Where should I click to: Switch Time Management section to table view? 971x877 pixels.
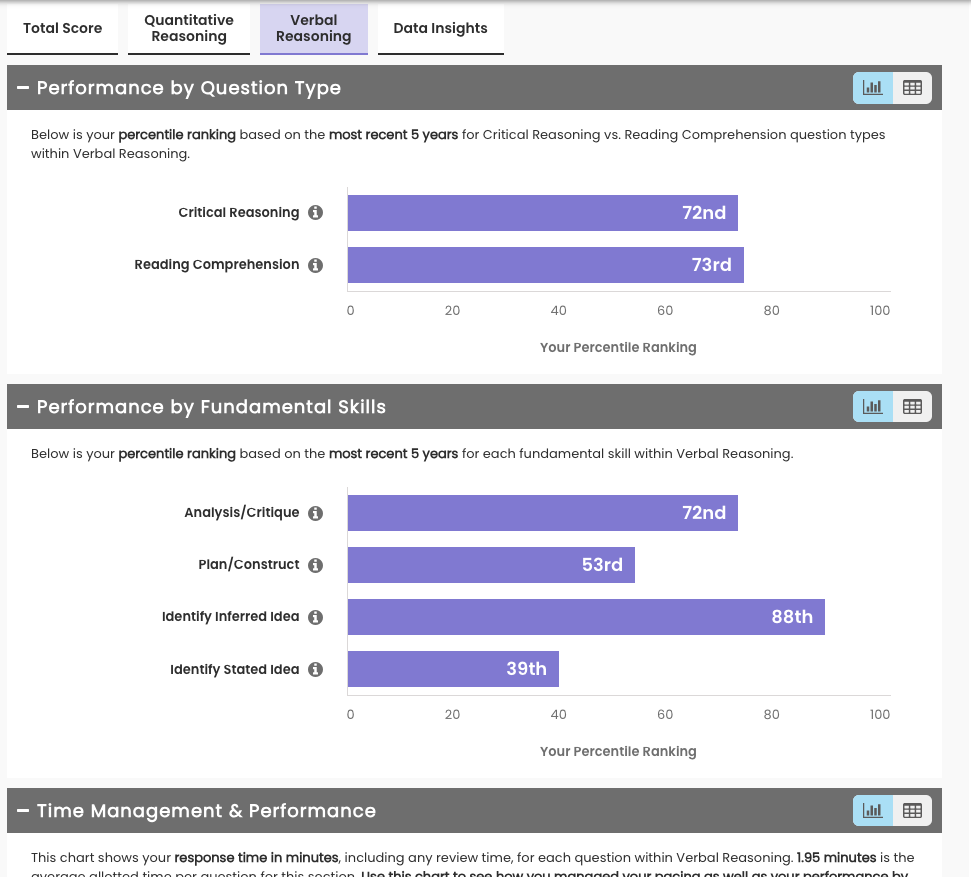pyautogui.click(x=912, y=810)
